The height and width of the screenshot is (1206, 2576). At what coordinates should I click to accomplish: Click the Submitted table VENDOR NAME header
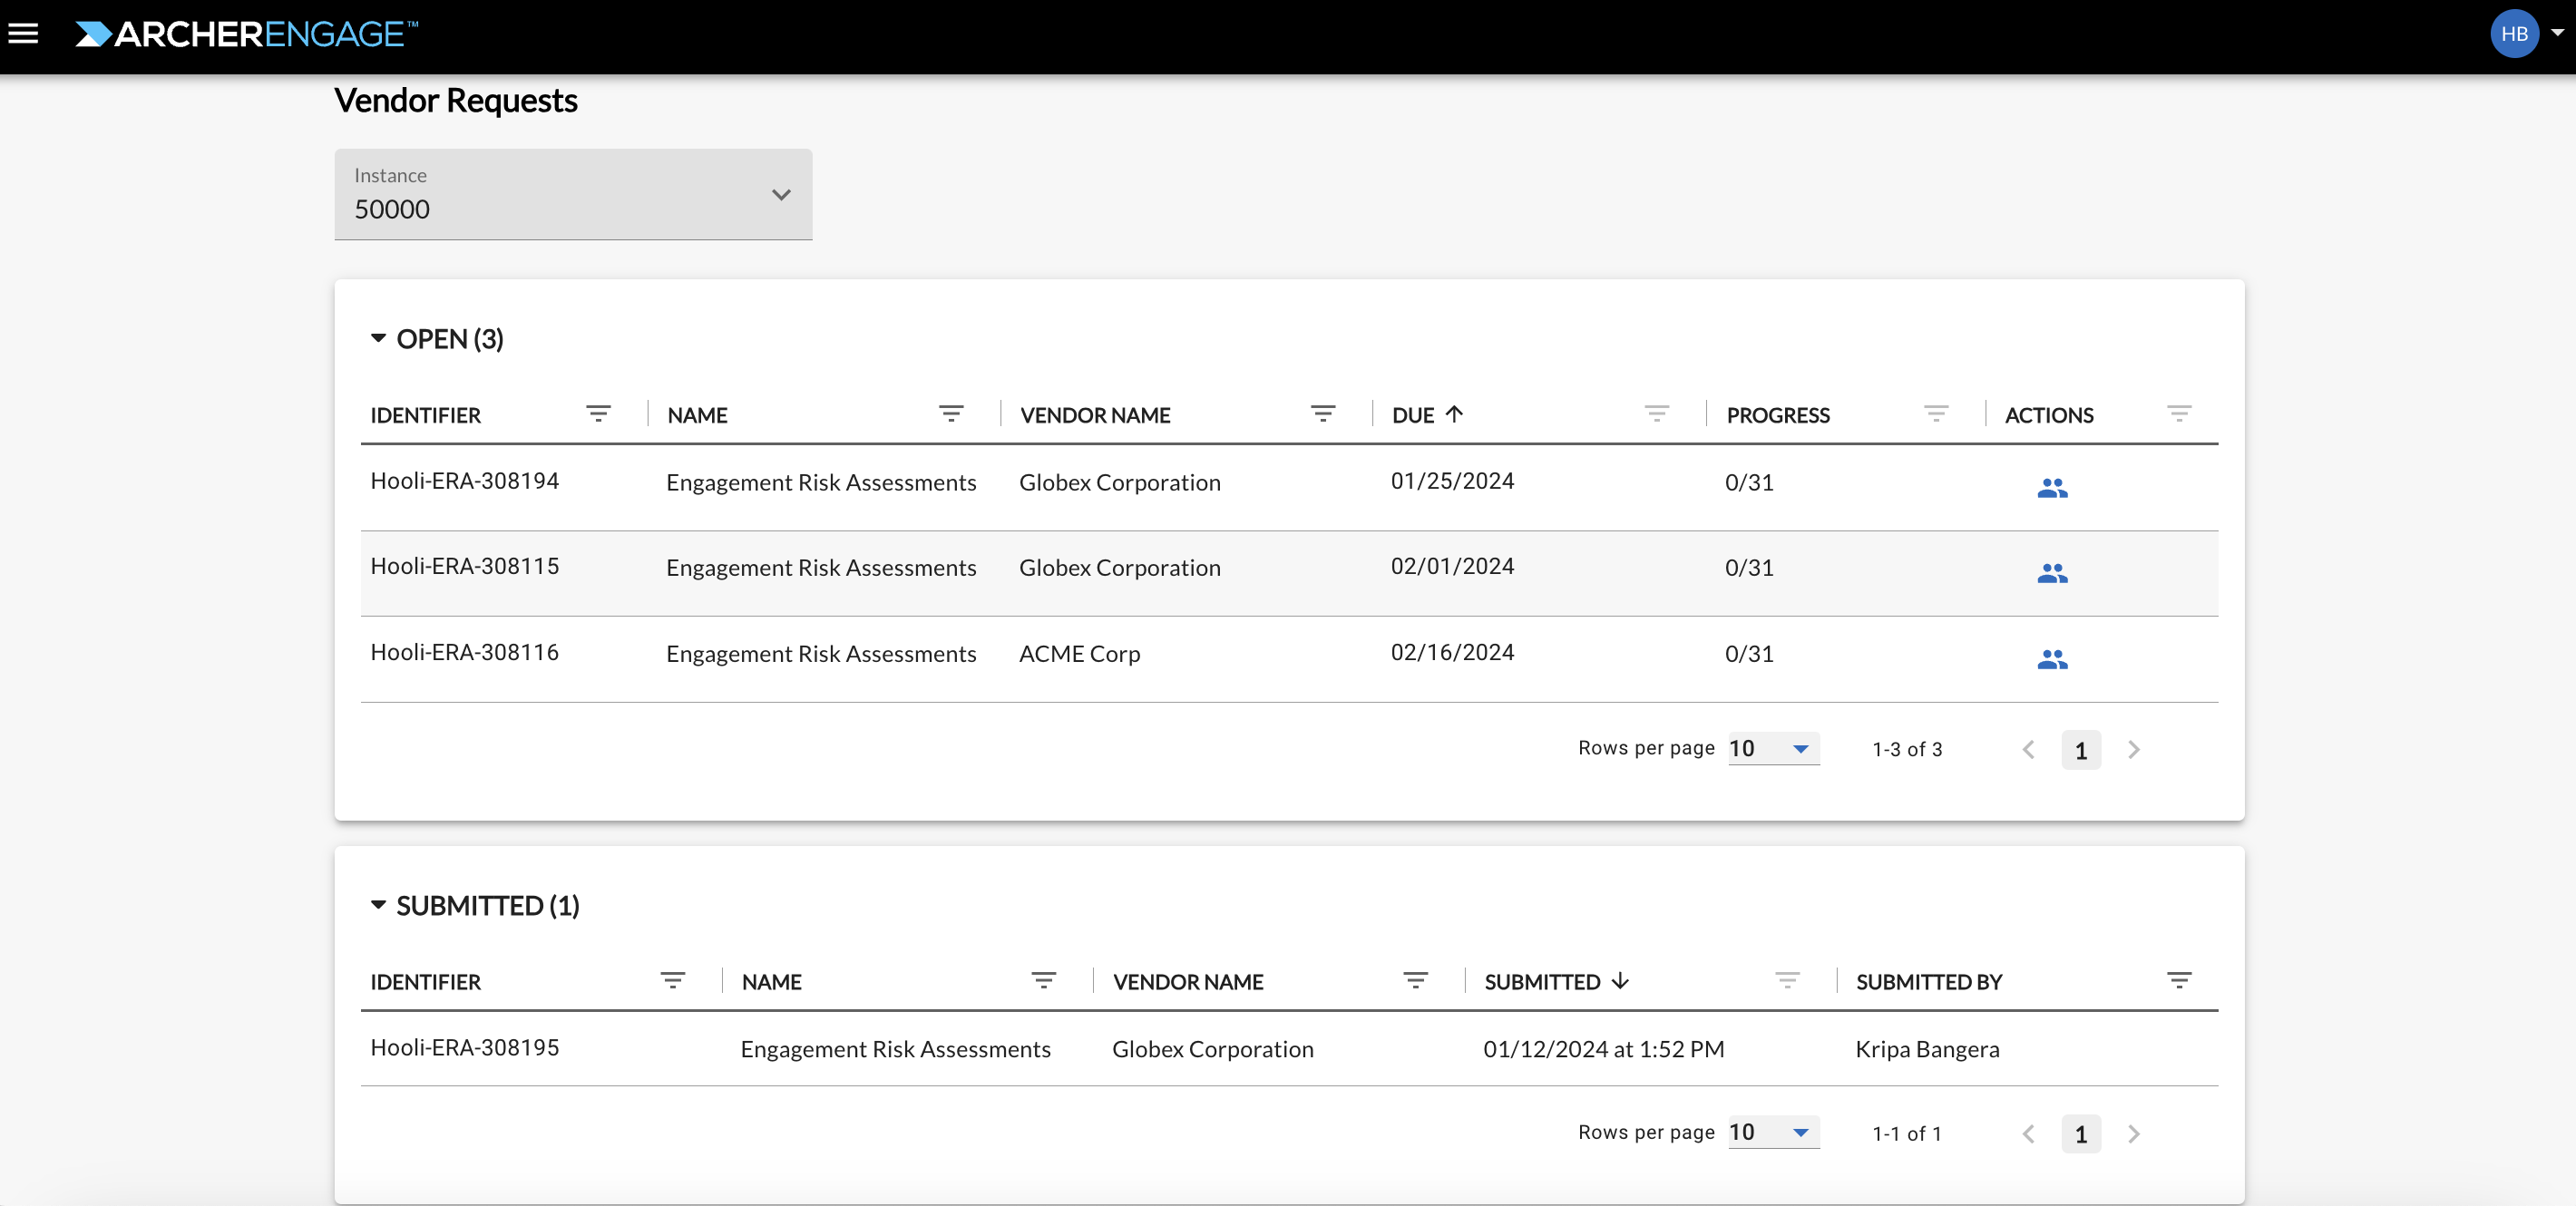pos(1188,982)
